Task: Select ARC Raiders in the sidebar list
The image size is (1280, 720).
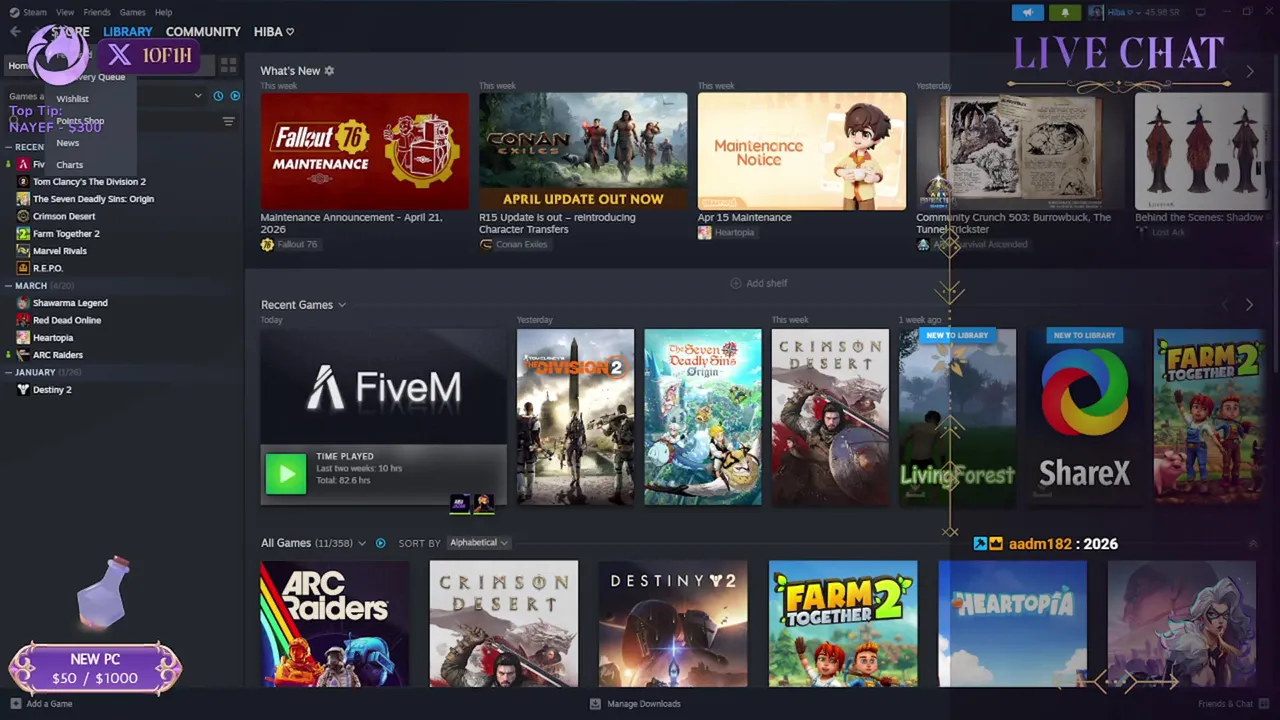Action: [58, 355]
